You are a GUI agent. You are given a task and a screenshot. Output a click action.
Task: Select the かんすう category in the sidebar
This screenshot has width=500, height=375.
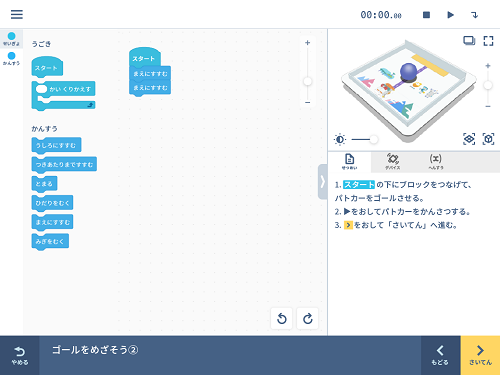(11, 58)
